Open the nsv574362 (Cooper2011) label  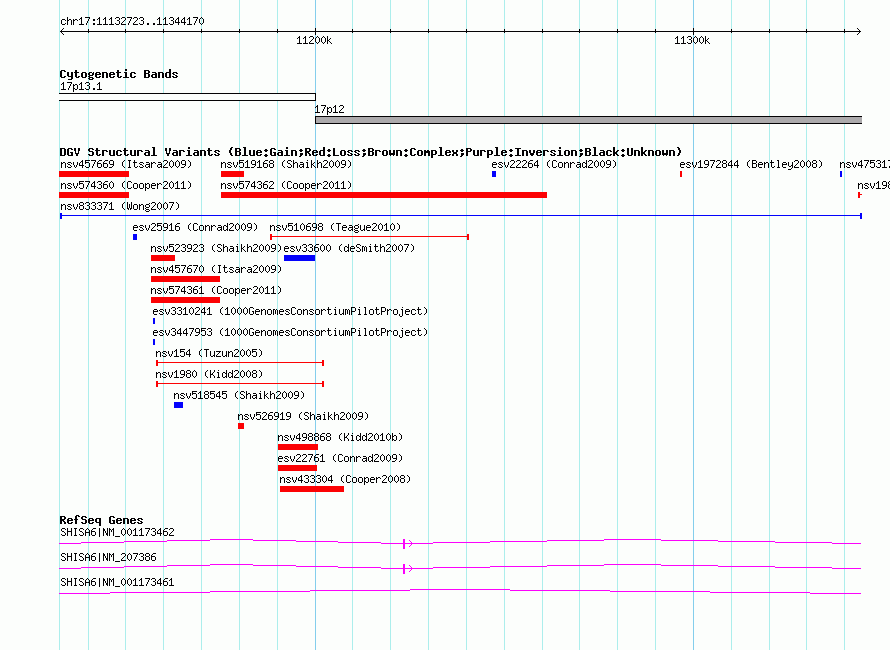click(286, 185)
